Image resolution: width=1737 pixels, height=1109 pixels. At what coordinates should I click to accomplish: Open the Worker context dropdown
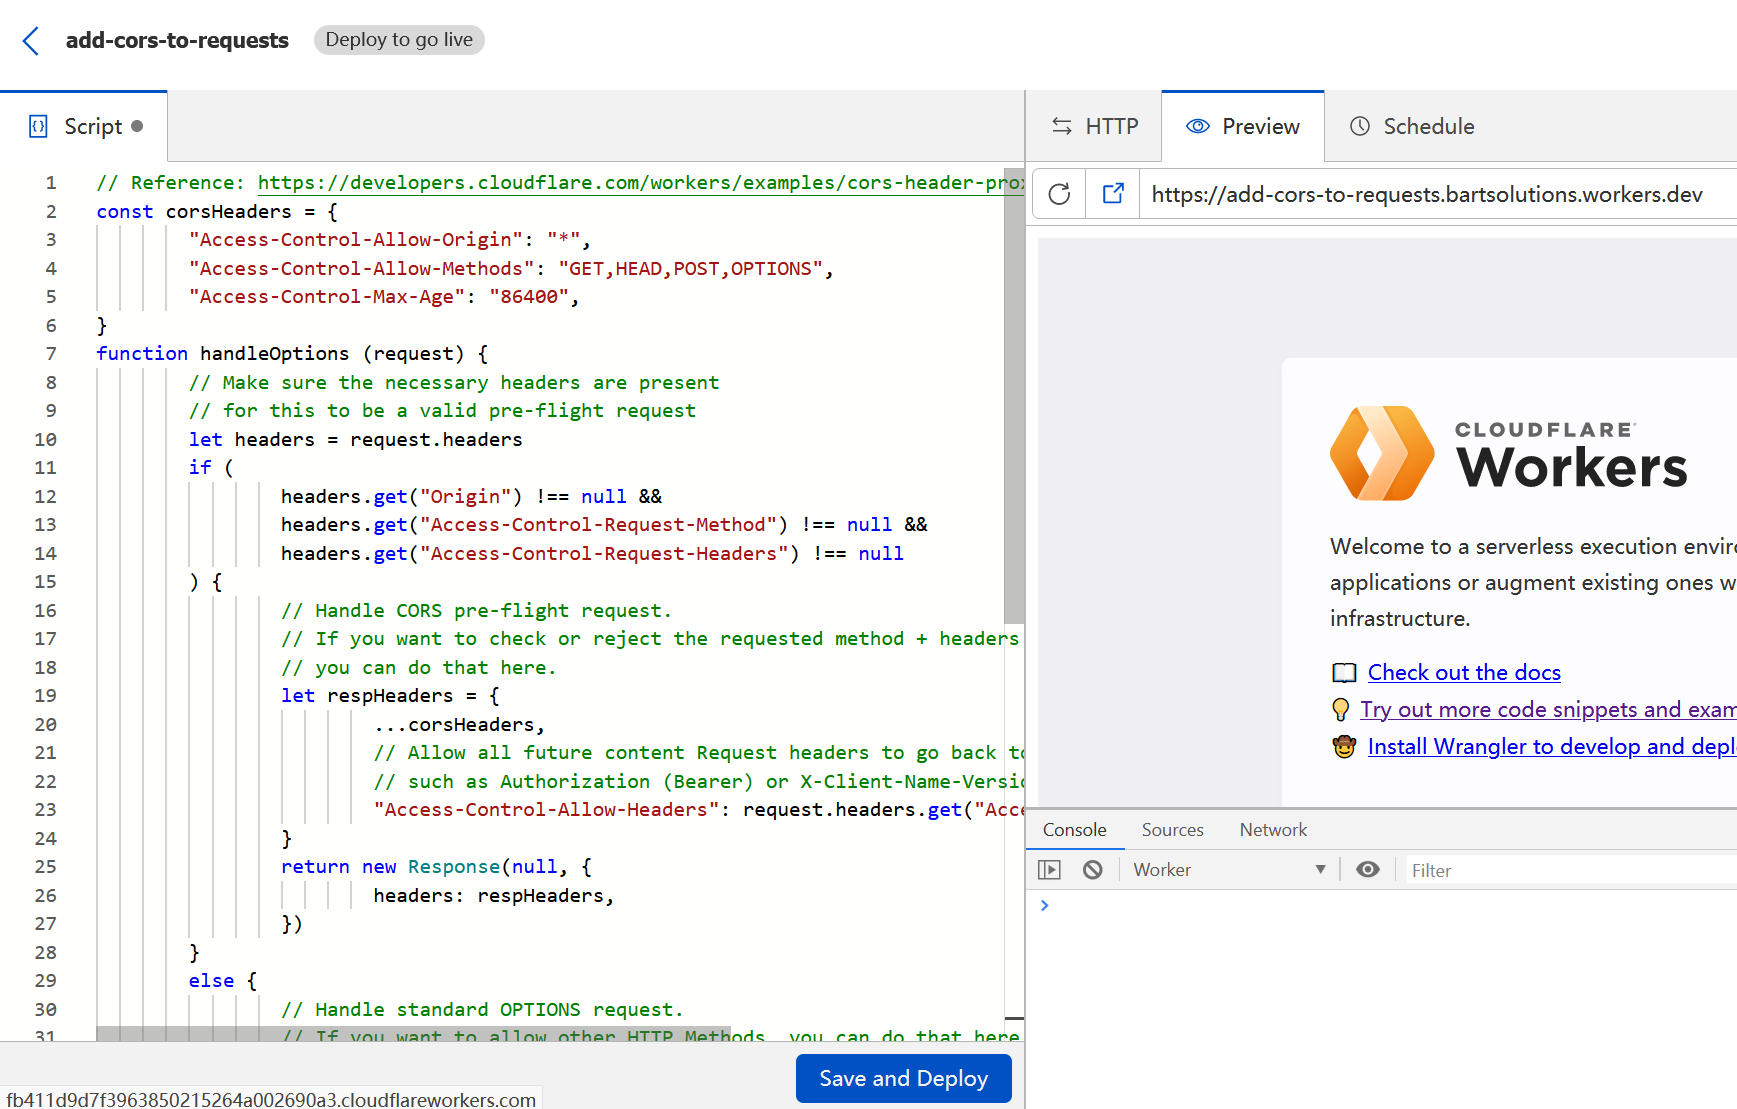point(1229,869)
